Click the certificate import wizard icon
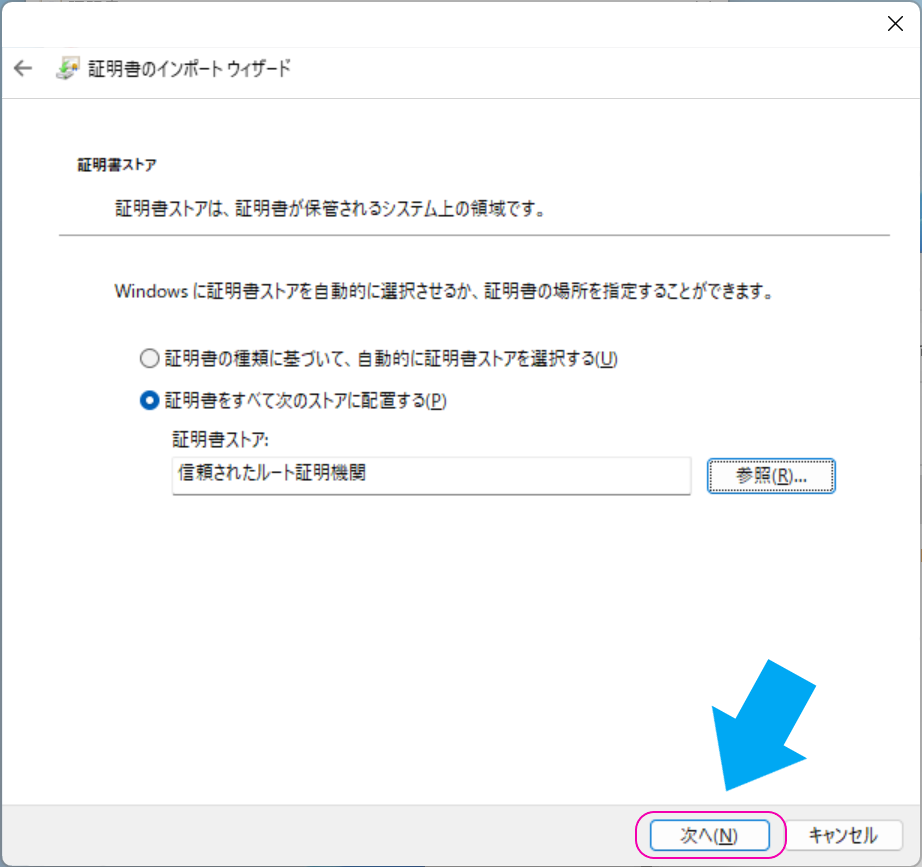 point(67,68)
